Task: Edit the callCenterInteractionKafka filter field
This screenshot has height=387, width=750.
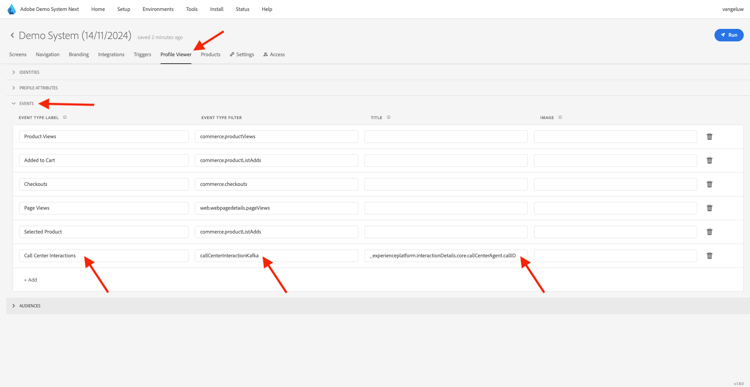Action: (x=276, y=255)
